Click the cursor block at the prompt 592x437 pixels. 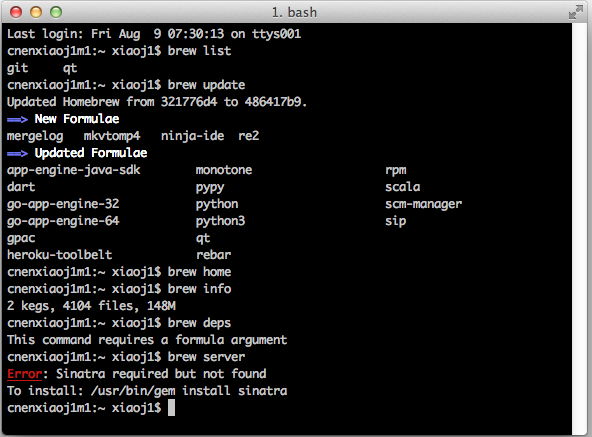tap(171, 408)
